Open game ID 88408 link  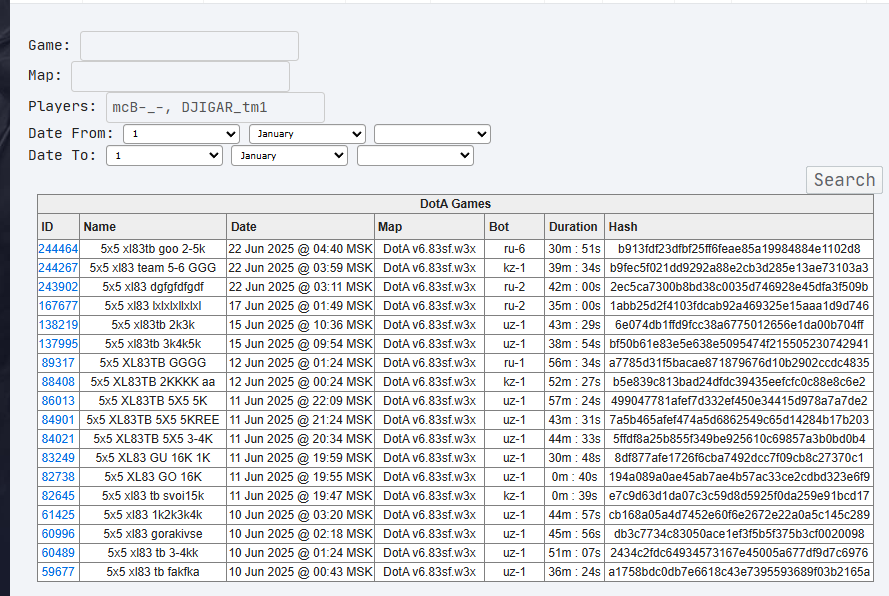pos(58,382)
